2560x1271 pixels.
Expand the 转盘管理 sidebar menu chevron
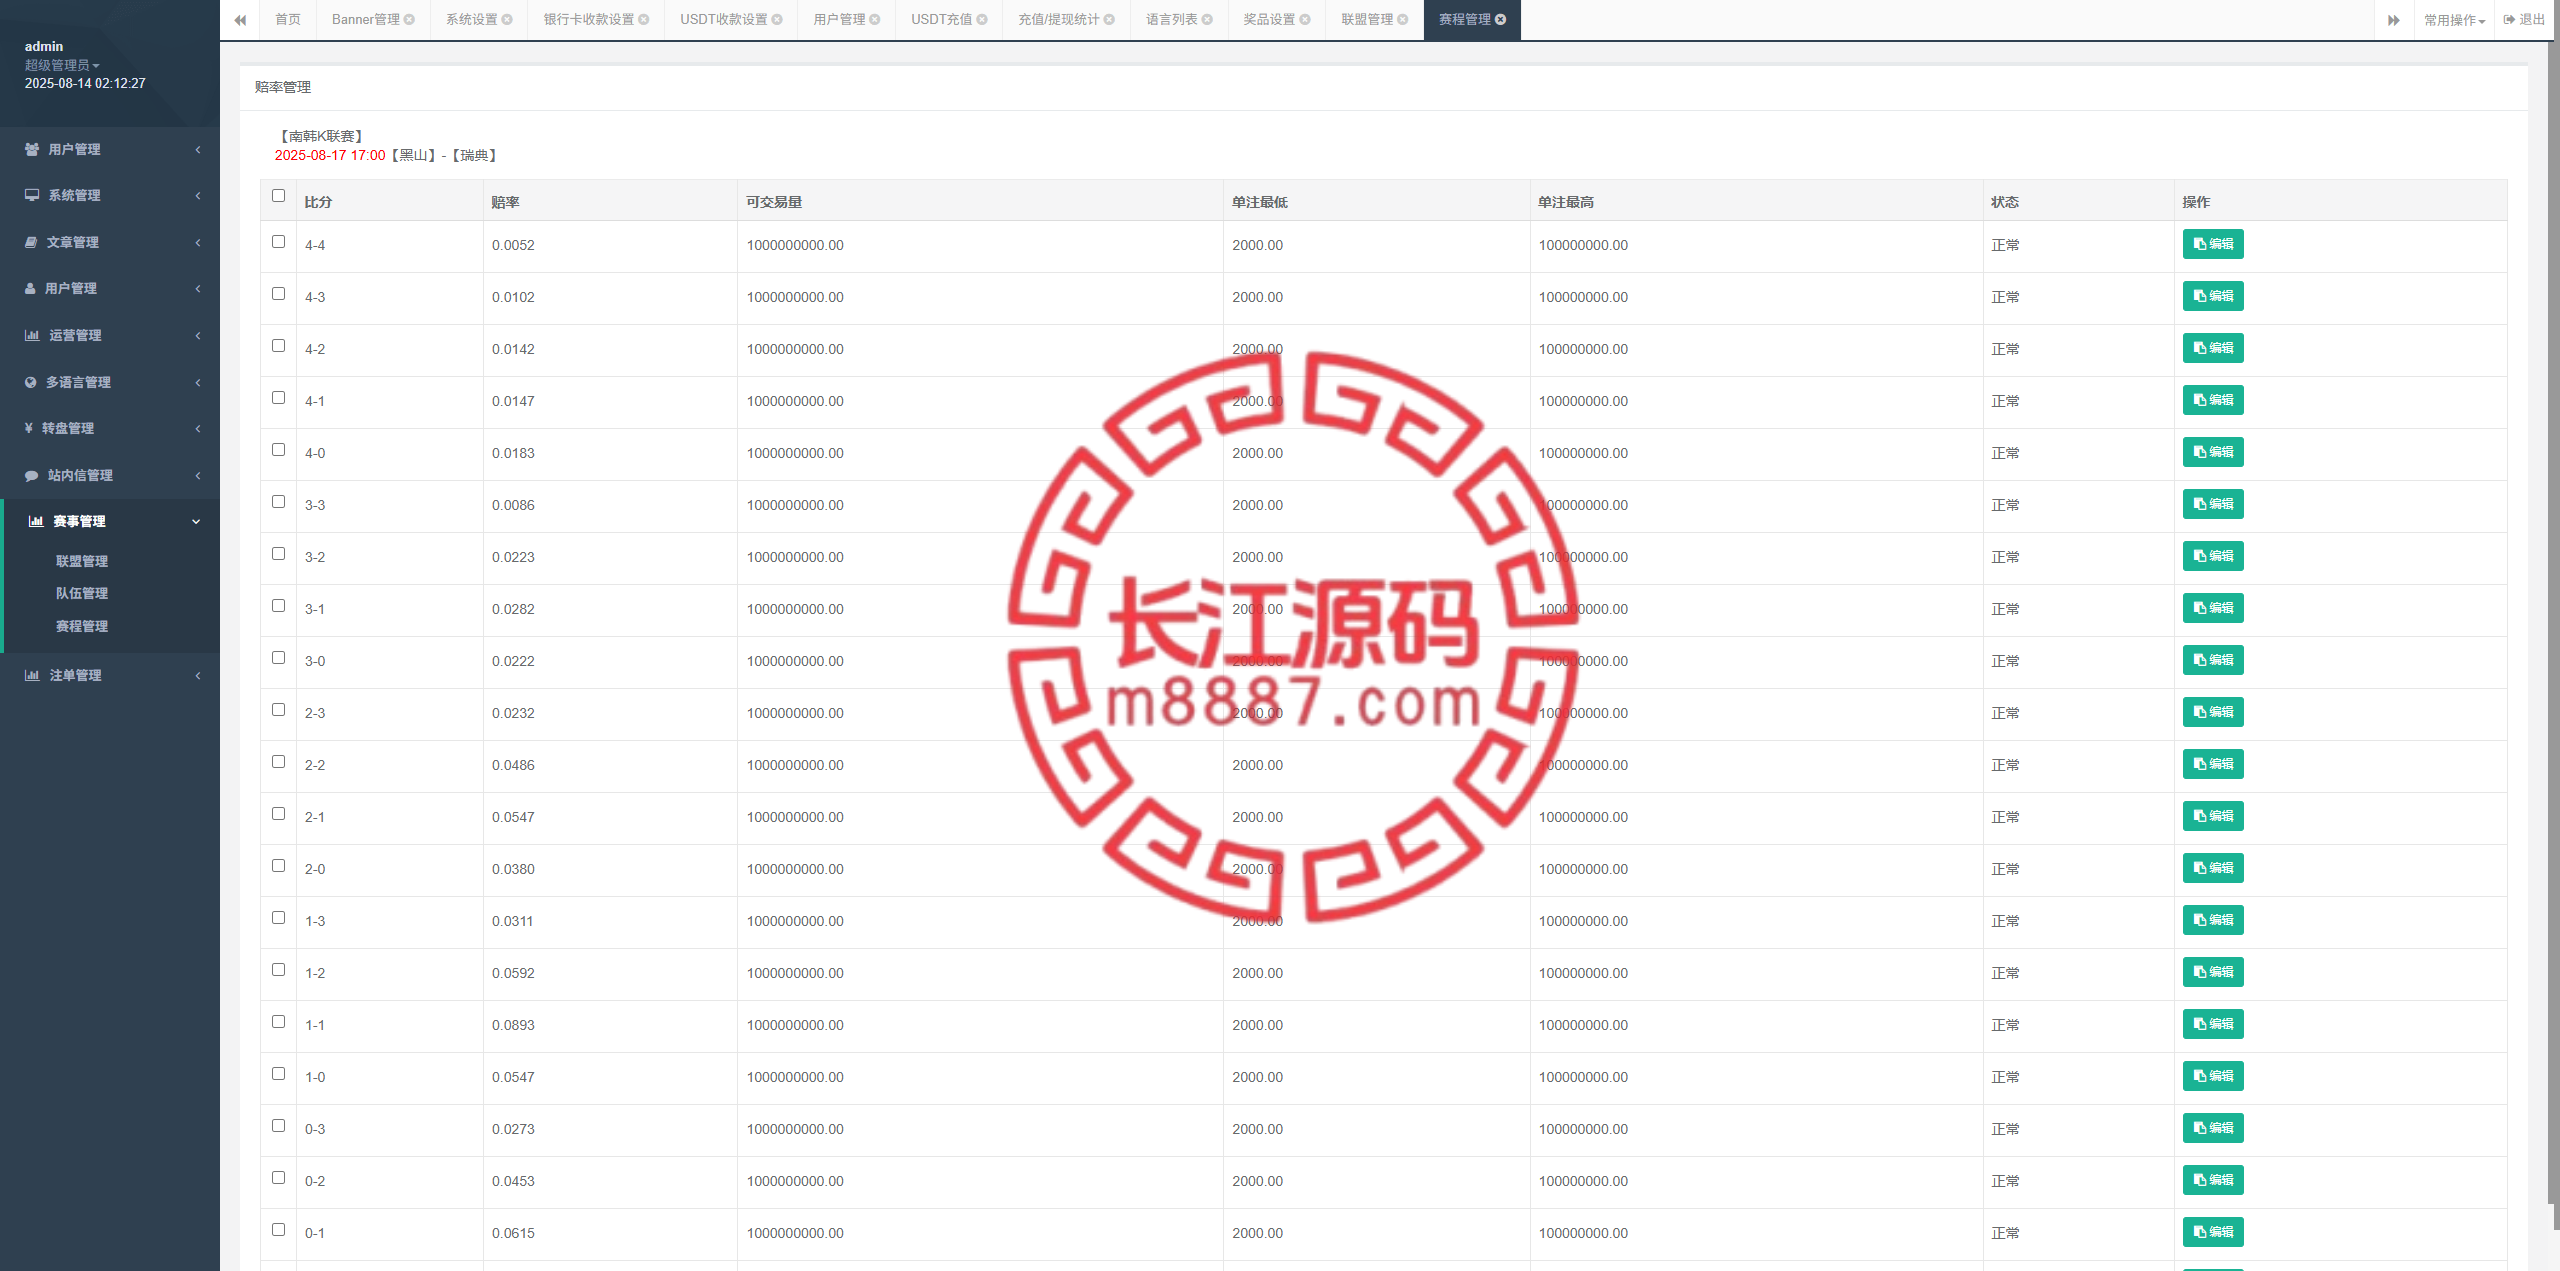(198, 428)
